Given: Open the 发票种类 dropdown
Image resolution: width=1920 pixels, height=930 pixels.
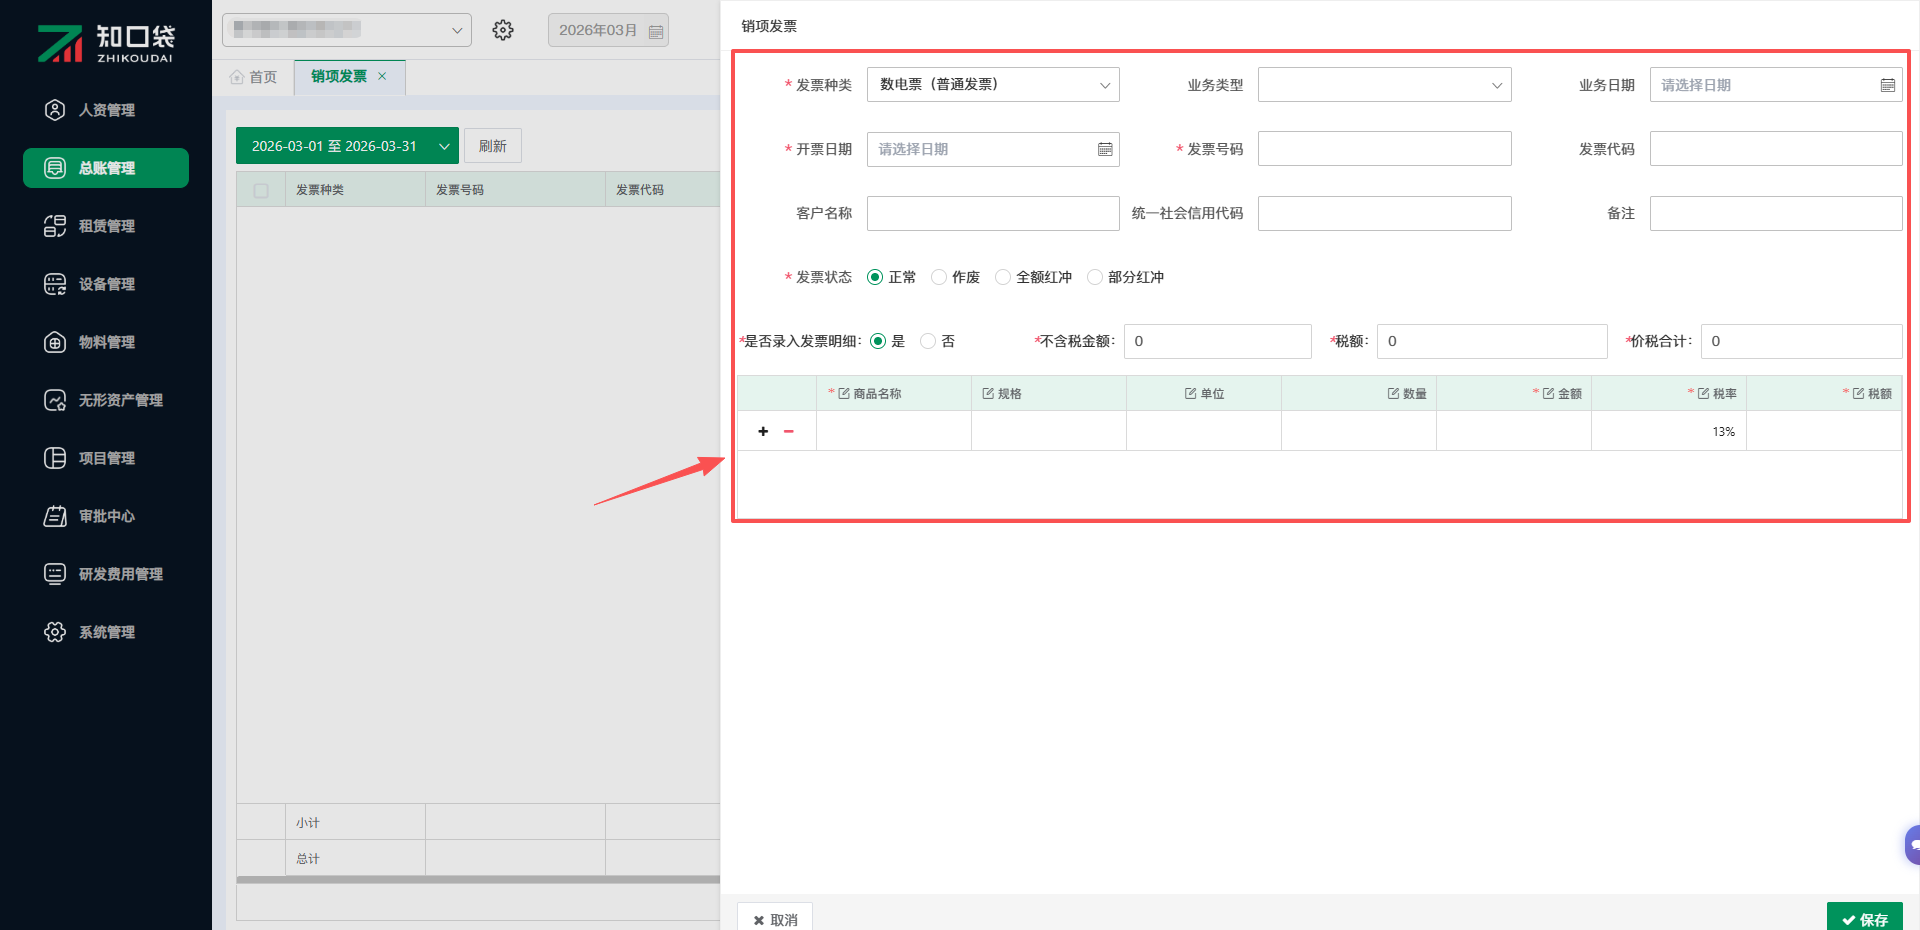Looking at the screenshot, I should 993,85.
